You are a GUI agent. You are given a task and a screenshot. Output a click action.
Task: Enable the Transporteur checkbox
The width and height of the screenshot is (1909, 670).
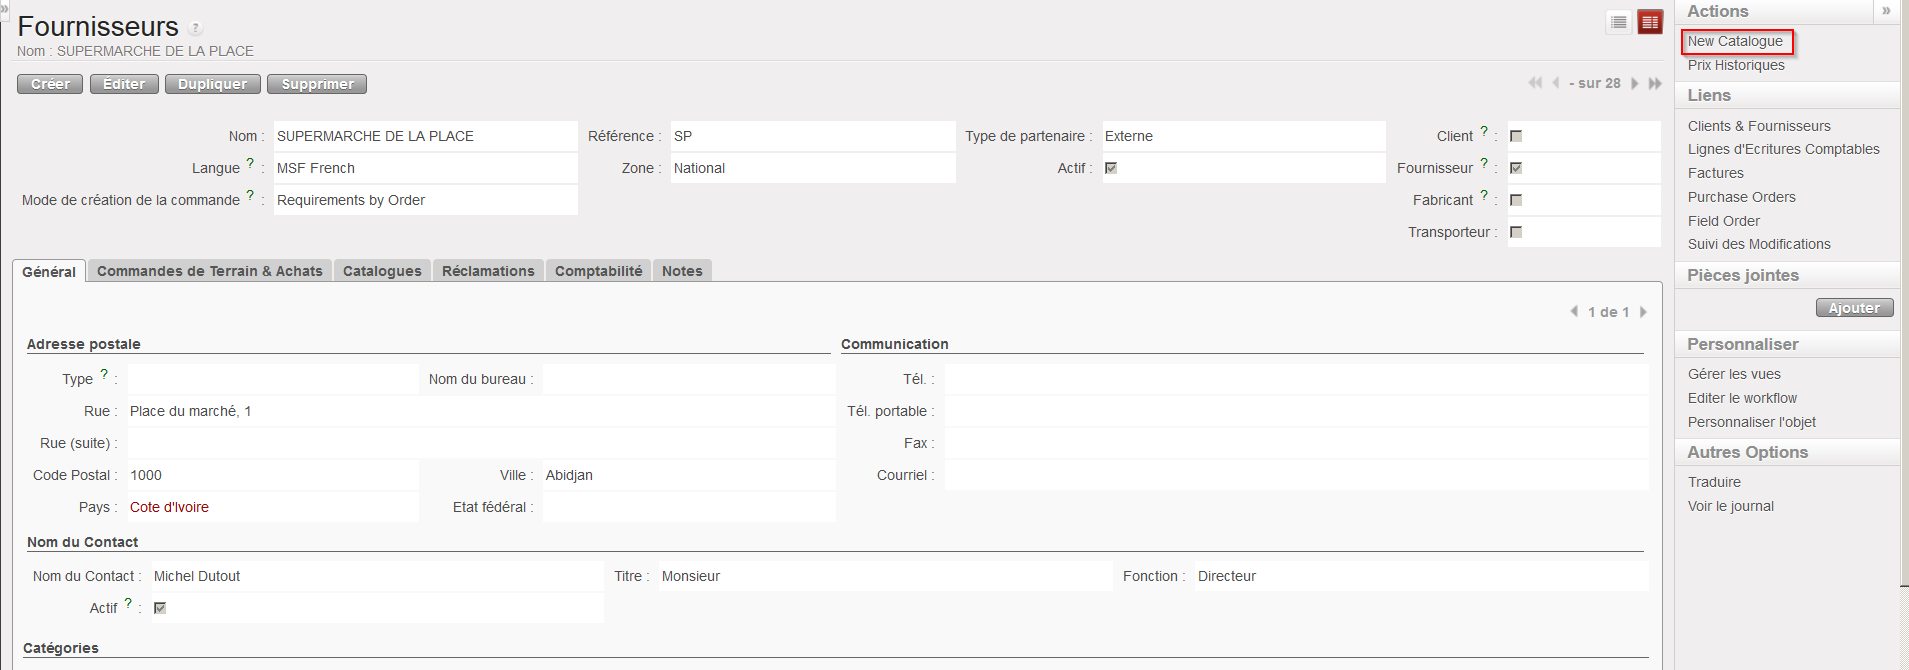[x=1516, y=232]
